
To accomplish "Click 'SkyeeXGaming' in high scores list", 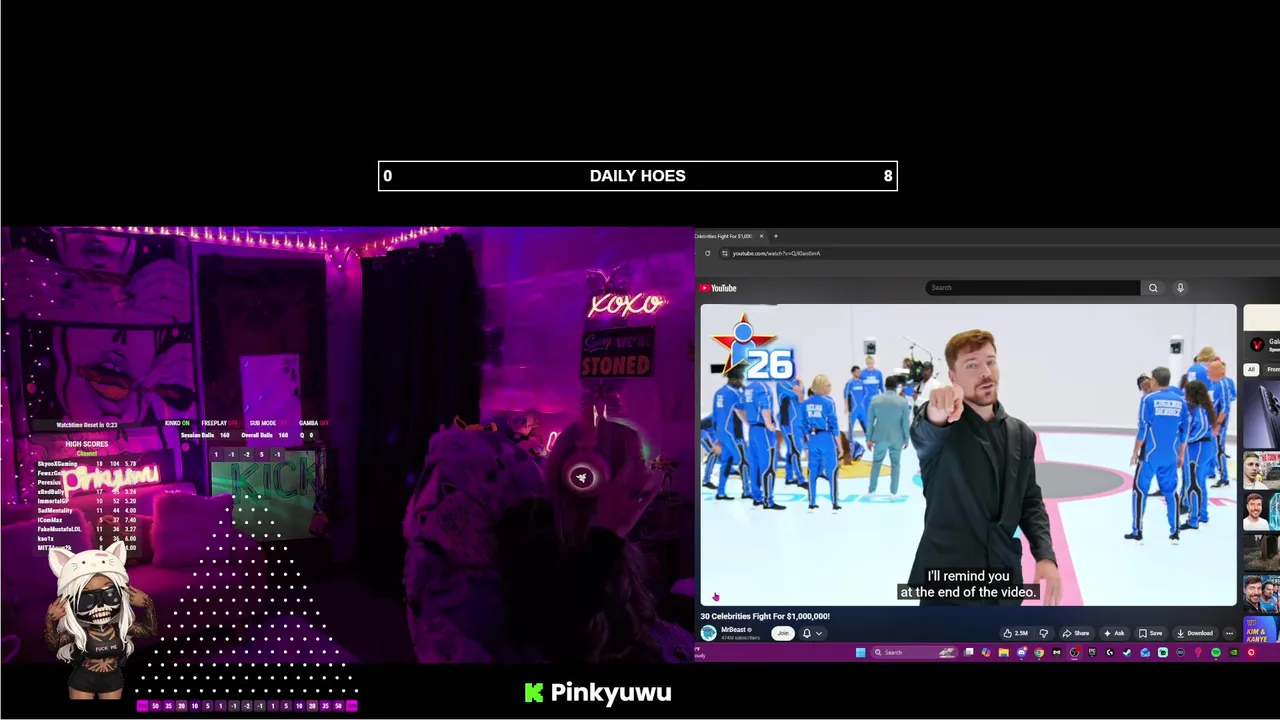I will [x=57, y=464].
